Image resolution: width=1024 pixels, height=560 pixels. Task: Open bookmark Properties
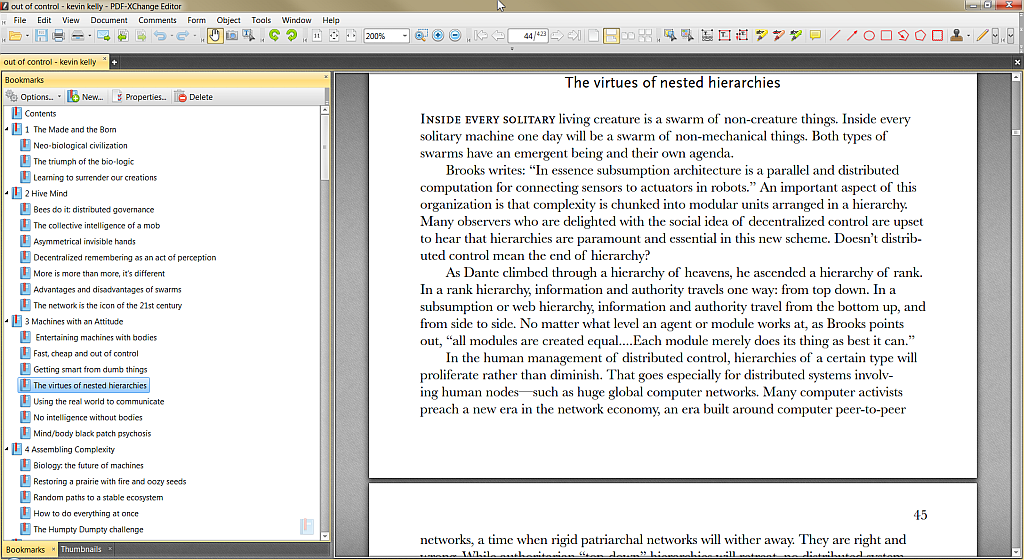139,97
